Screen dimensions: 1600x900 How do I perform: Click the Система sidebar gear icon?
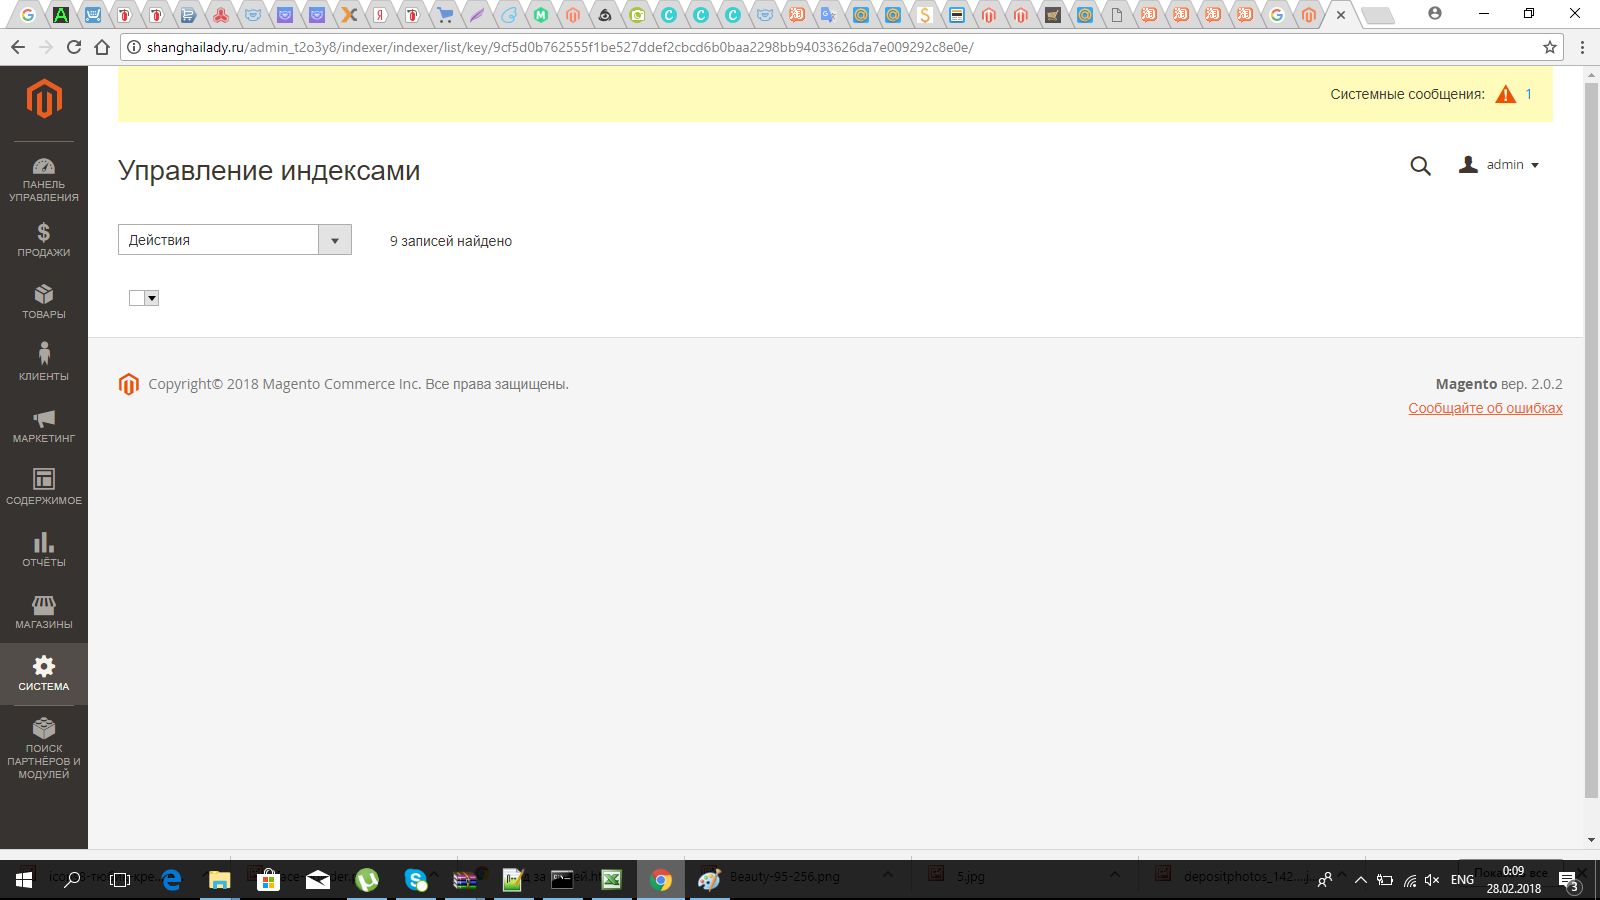(44, 666)
